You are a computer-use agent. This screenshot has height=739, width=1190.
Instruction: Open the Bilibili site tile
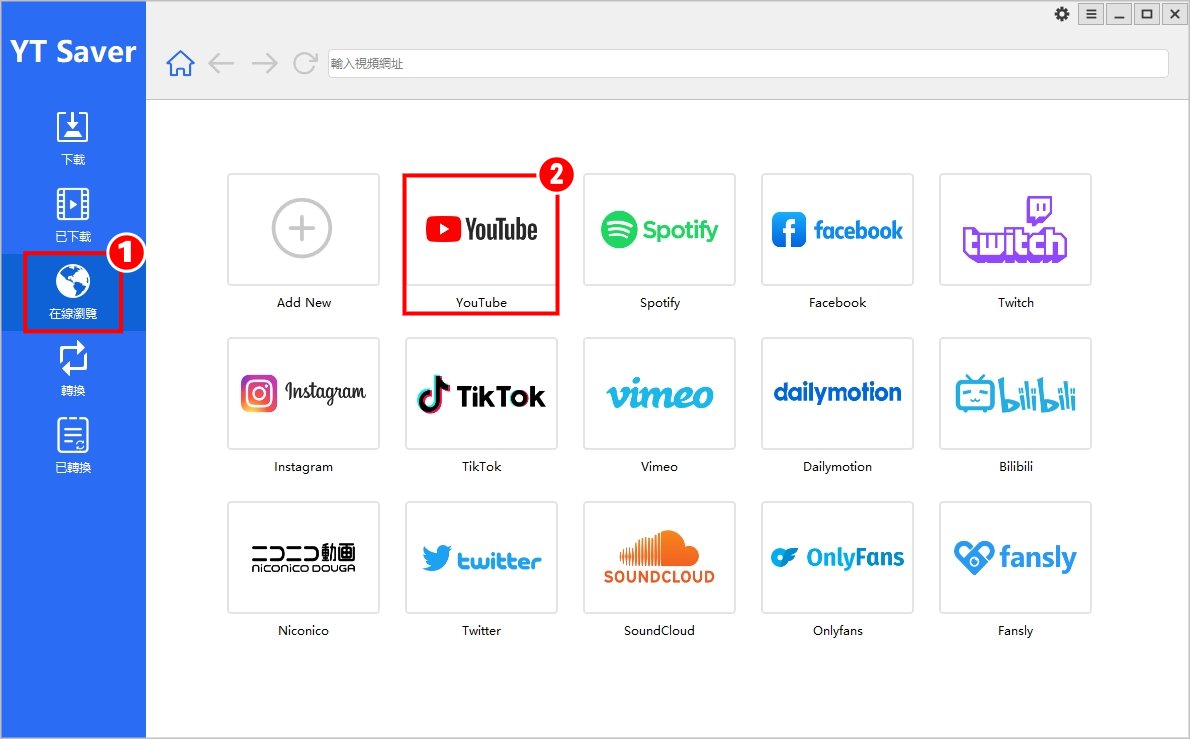coord(1015,393)
